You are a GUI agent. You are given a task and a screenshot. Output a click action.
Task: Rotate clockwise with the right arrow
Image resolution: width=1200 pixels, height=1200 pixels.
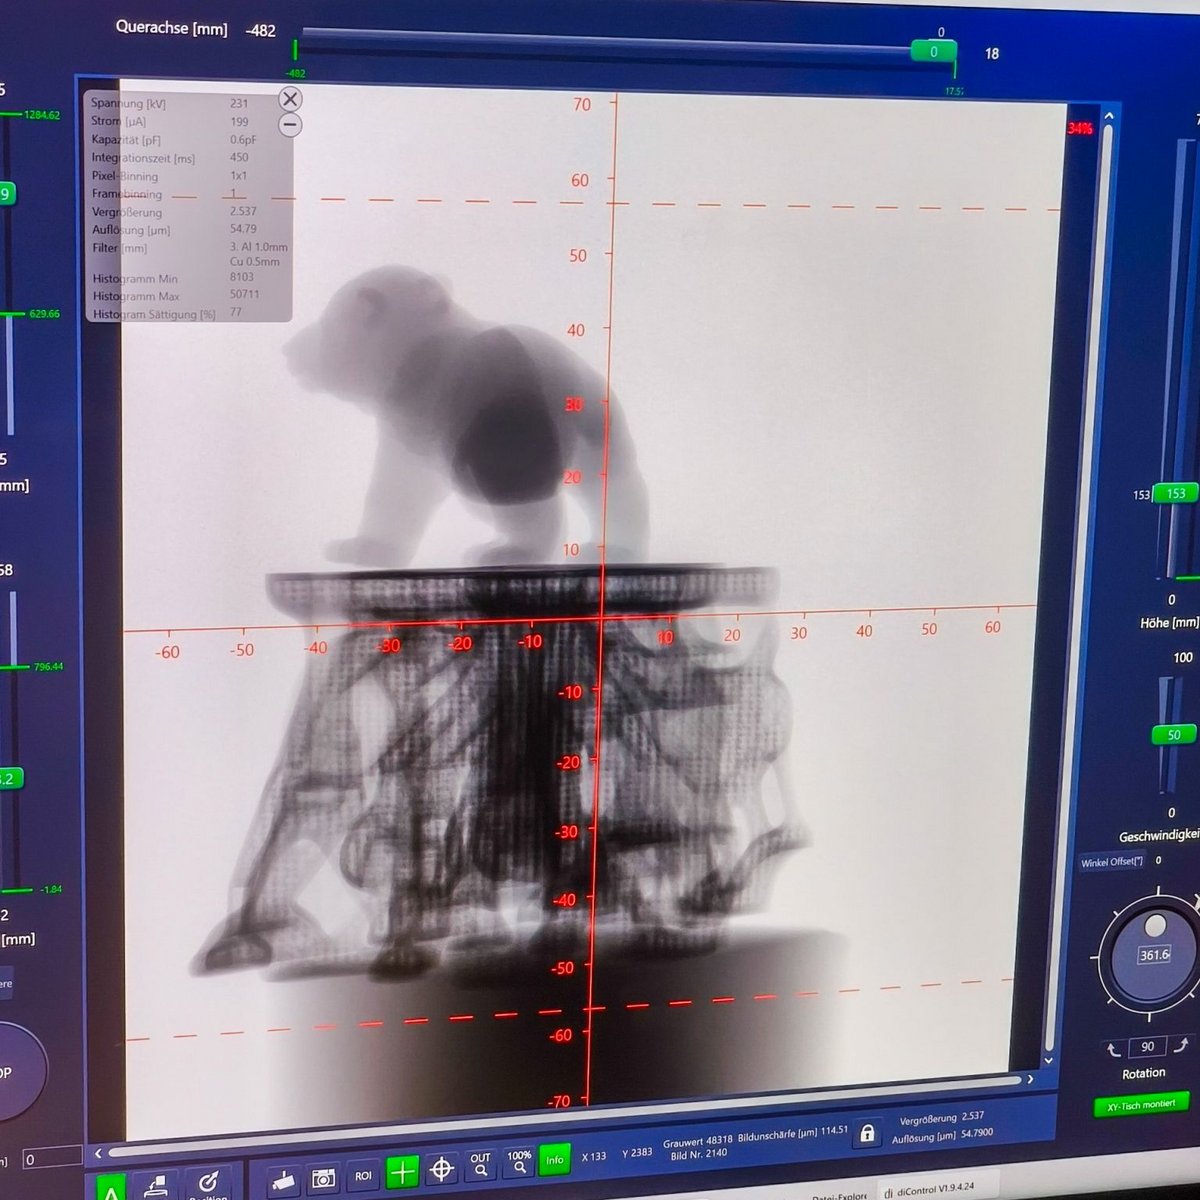click(x=1181, y=1045)
